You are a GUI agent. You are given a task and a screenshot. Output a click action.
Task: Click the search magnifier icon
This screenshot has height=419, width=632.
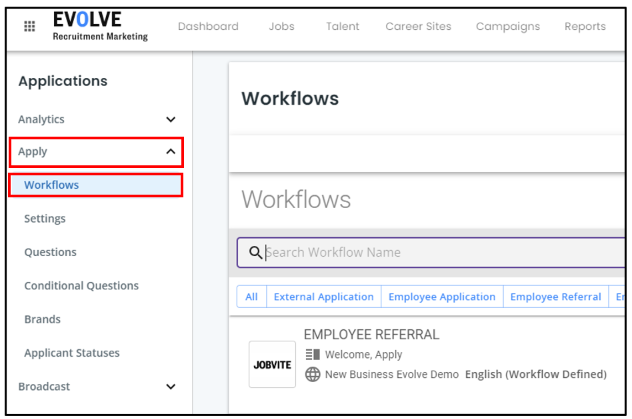point(256,253)
